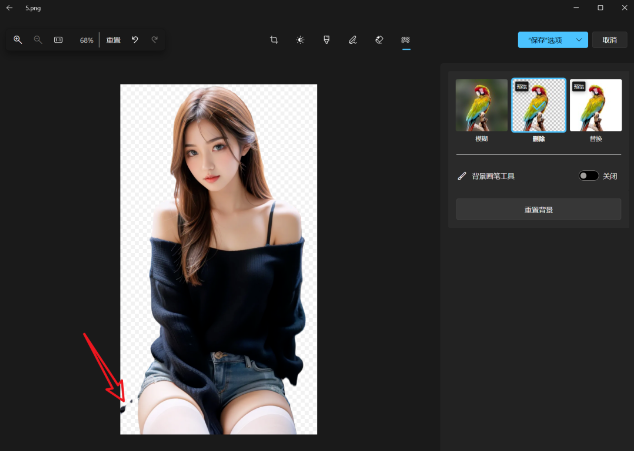This screenshot has width=634, height=451.
Task: Open the erase tool icon
Action: coord(379,40)
